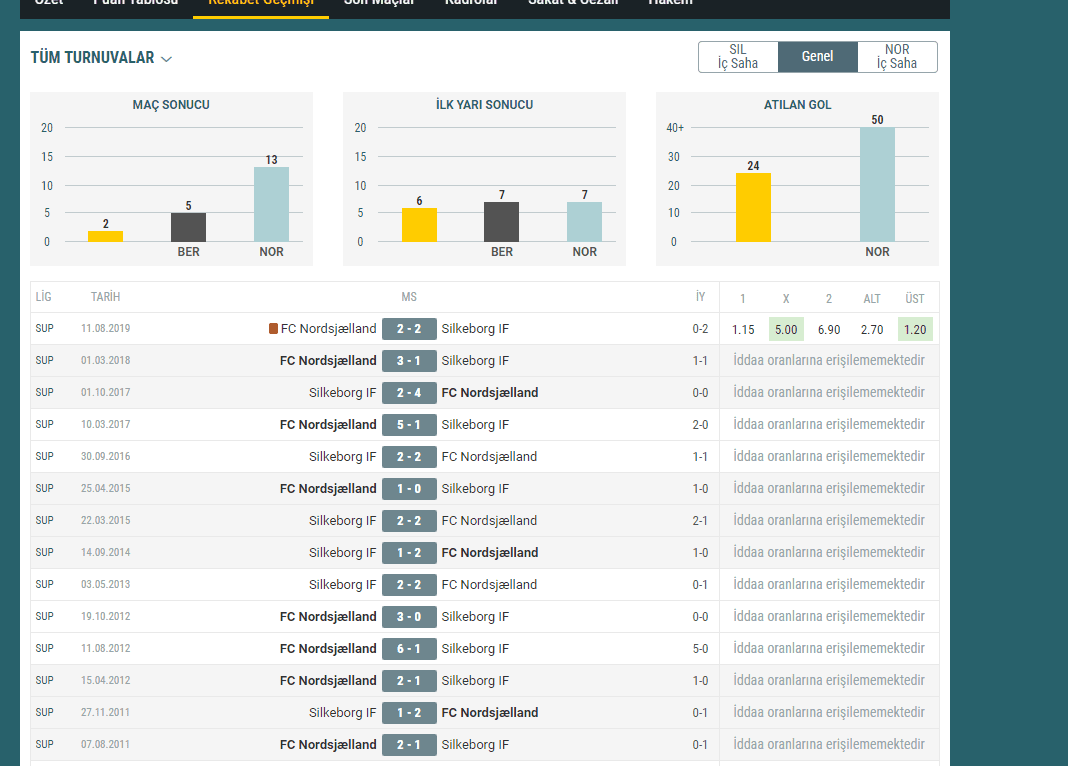Open Silkeborg IF in the 25.04.2015 row

coord(475,489)
